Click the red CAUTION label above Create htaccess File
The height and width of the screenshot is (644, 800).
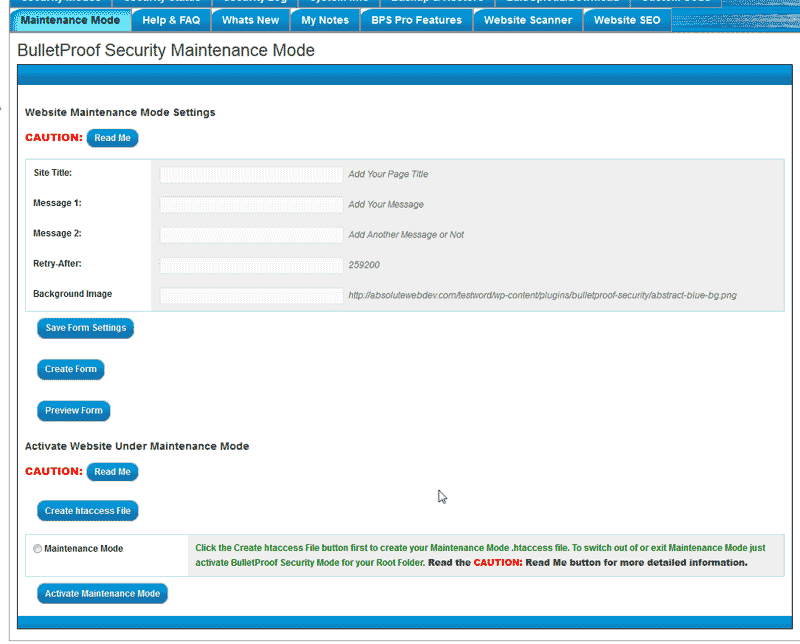click(x=54, y=472)
